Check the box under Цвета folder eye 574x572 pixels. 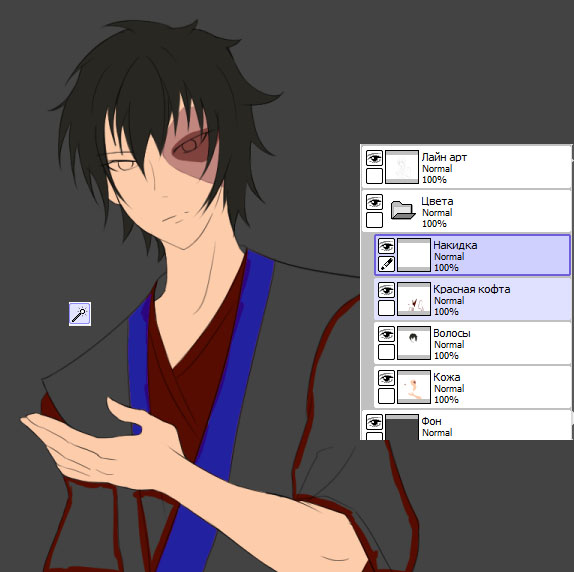(374, 220)
